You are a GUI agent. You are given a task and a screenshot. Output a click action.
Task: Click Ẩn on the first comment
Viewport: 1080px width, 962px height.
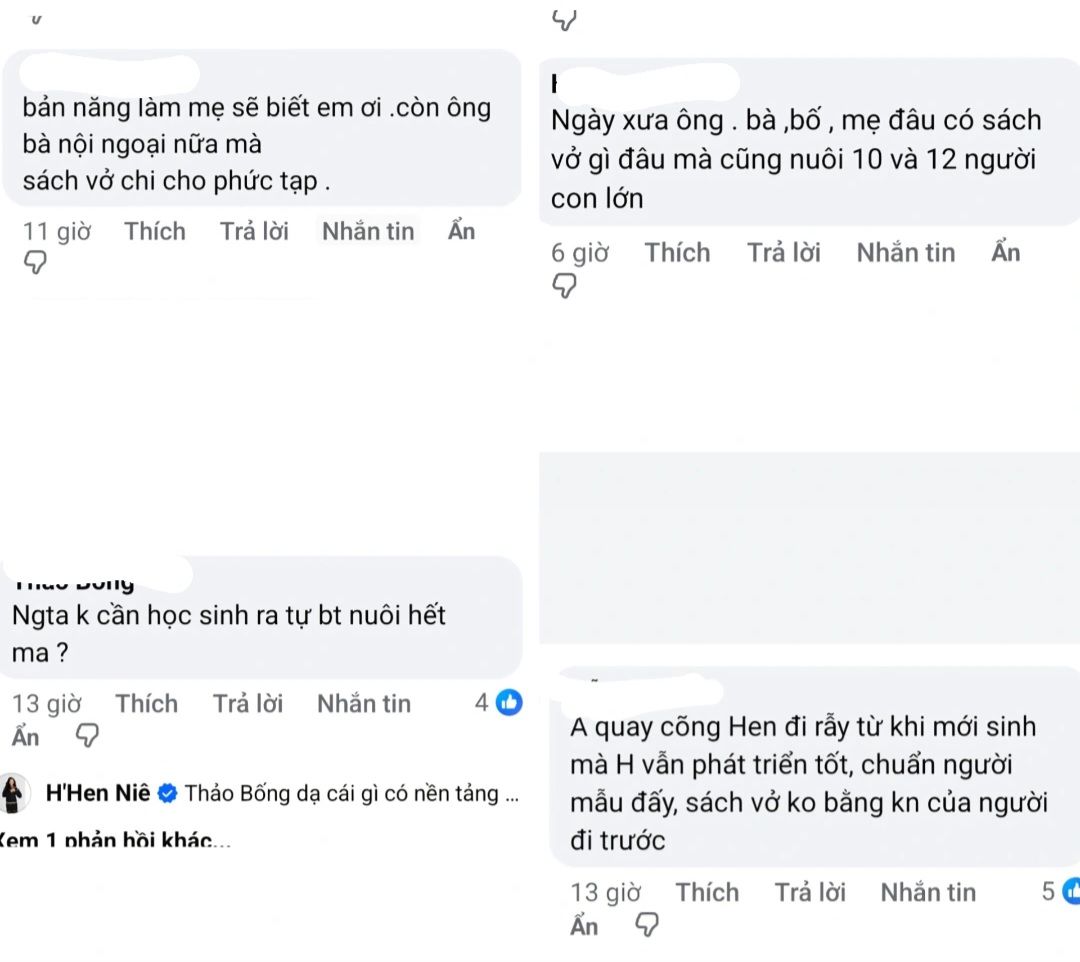(x=460, y=231)
